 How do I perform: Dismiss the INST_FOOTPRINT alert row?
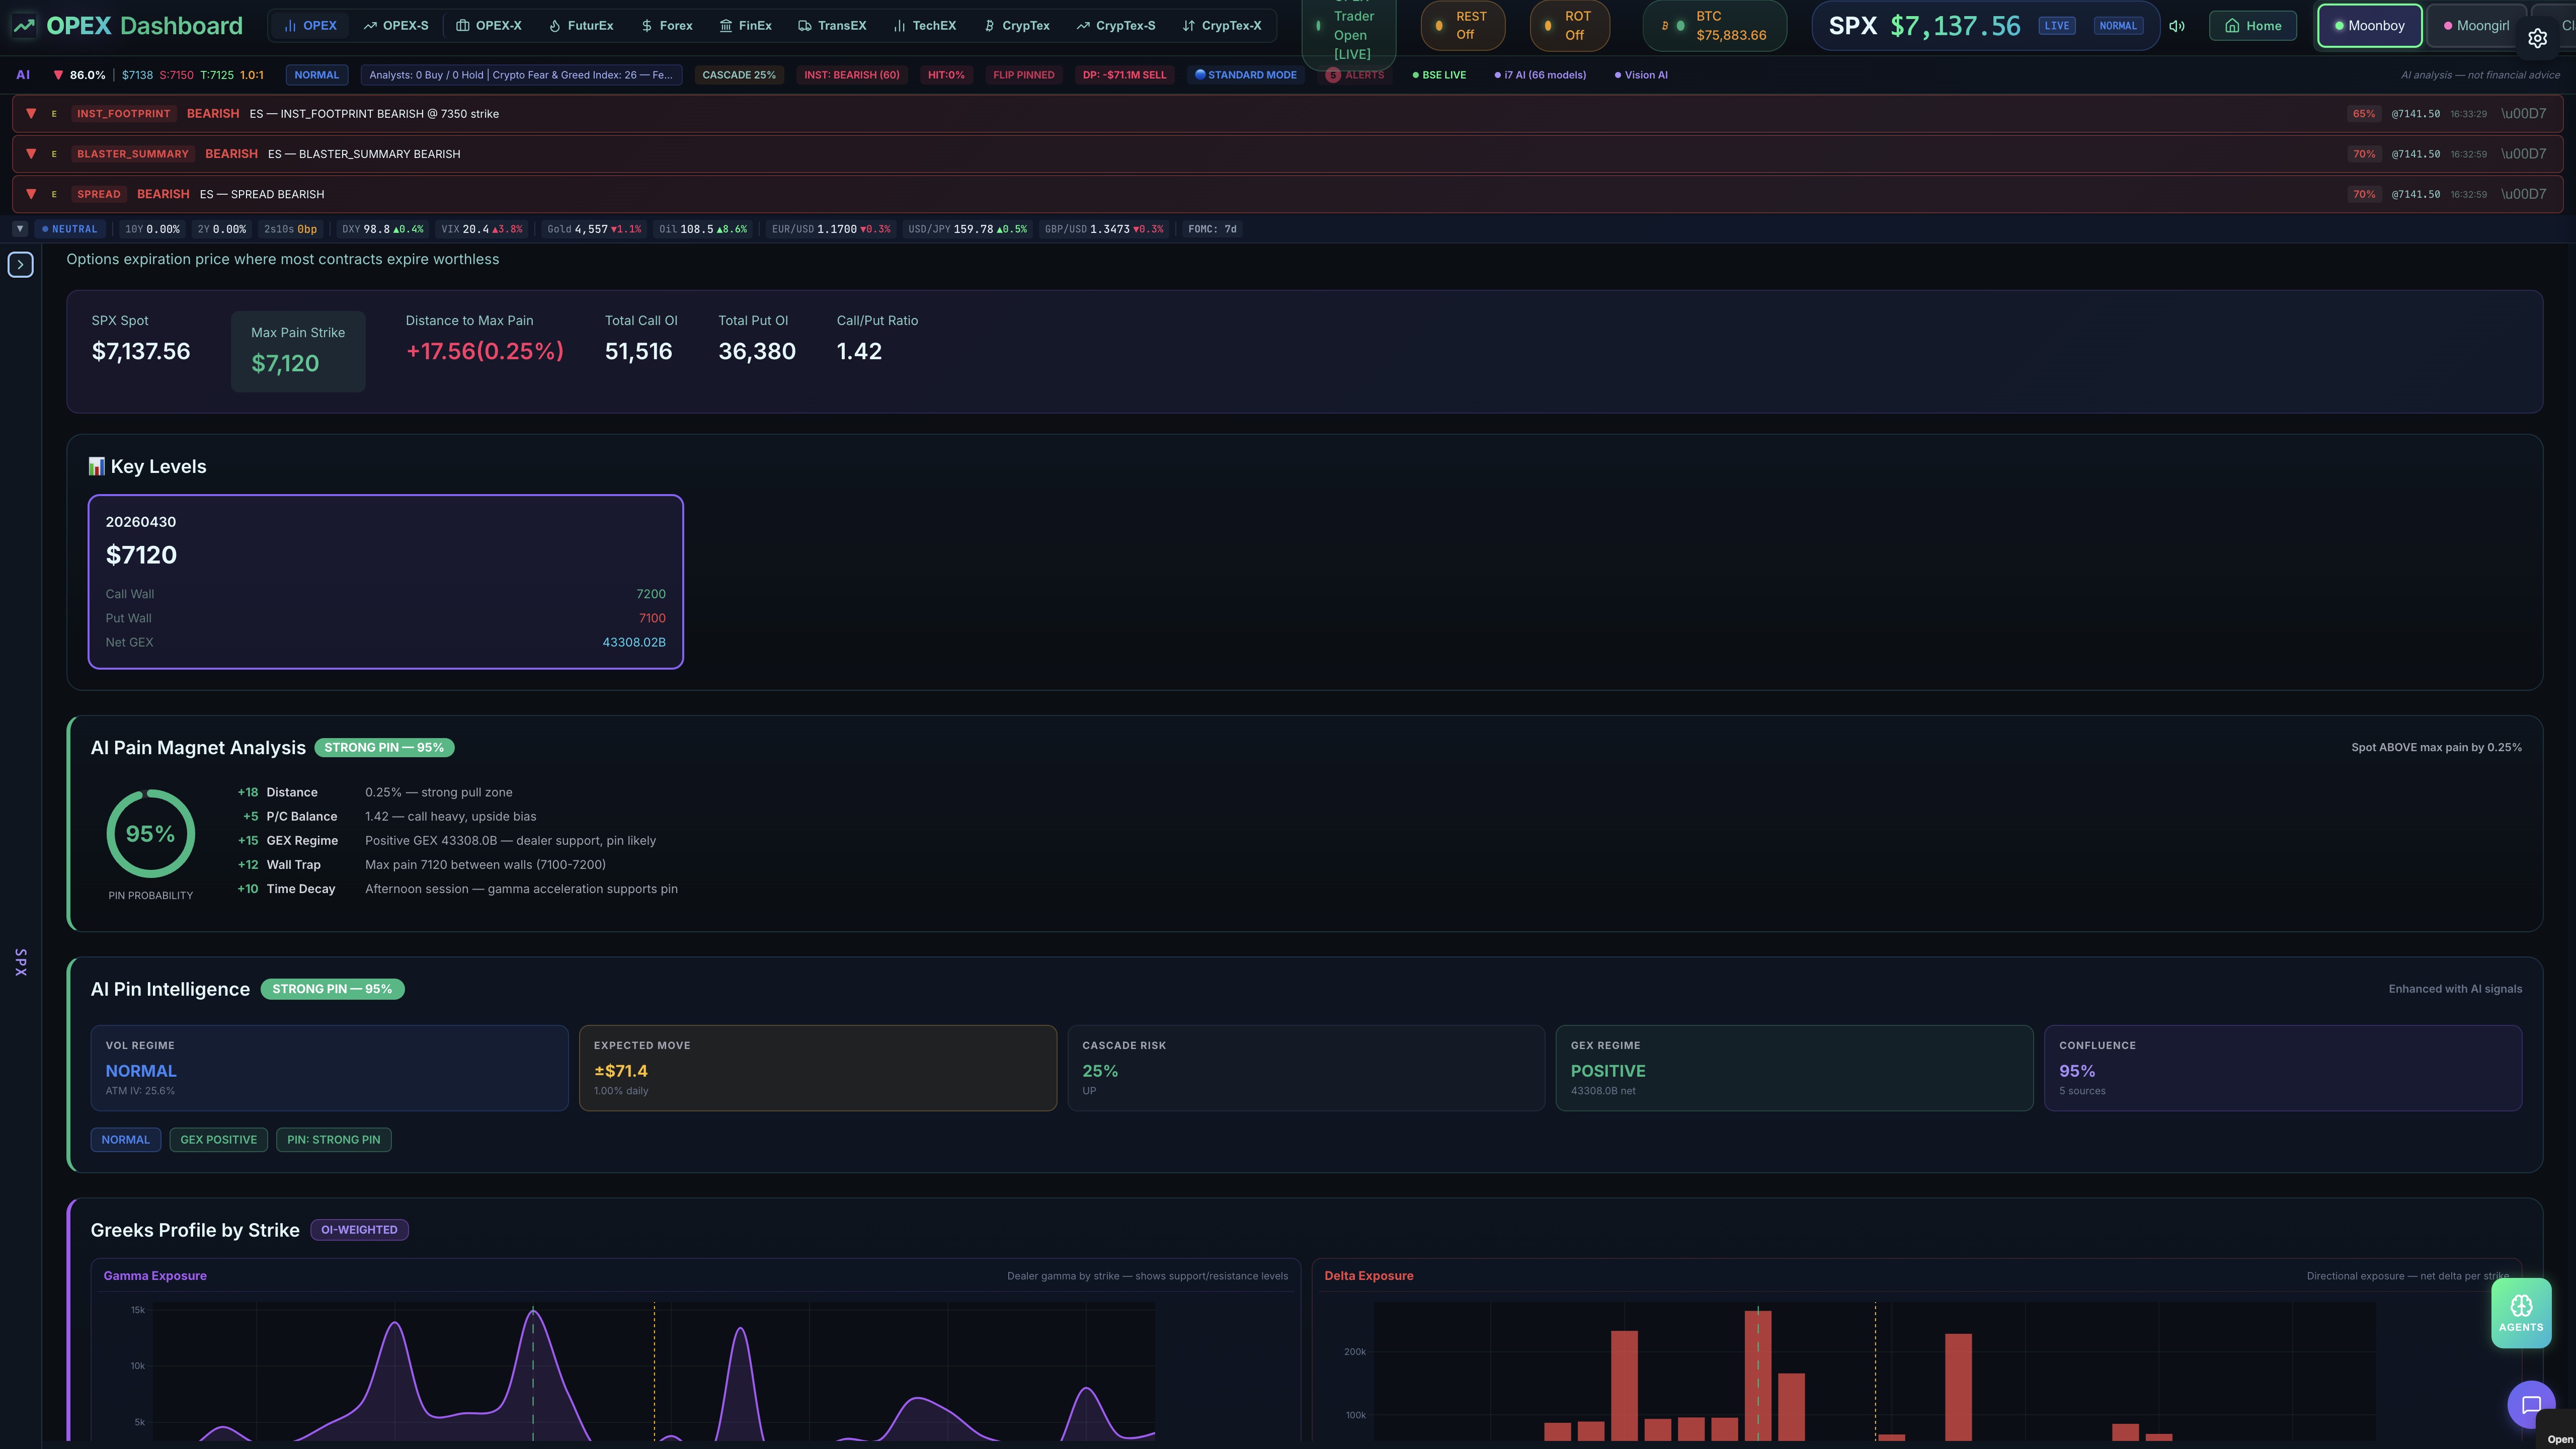[x=2524, y=114]
